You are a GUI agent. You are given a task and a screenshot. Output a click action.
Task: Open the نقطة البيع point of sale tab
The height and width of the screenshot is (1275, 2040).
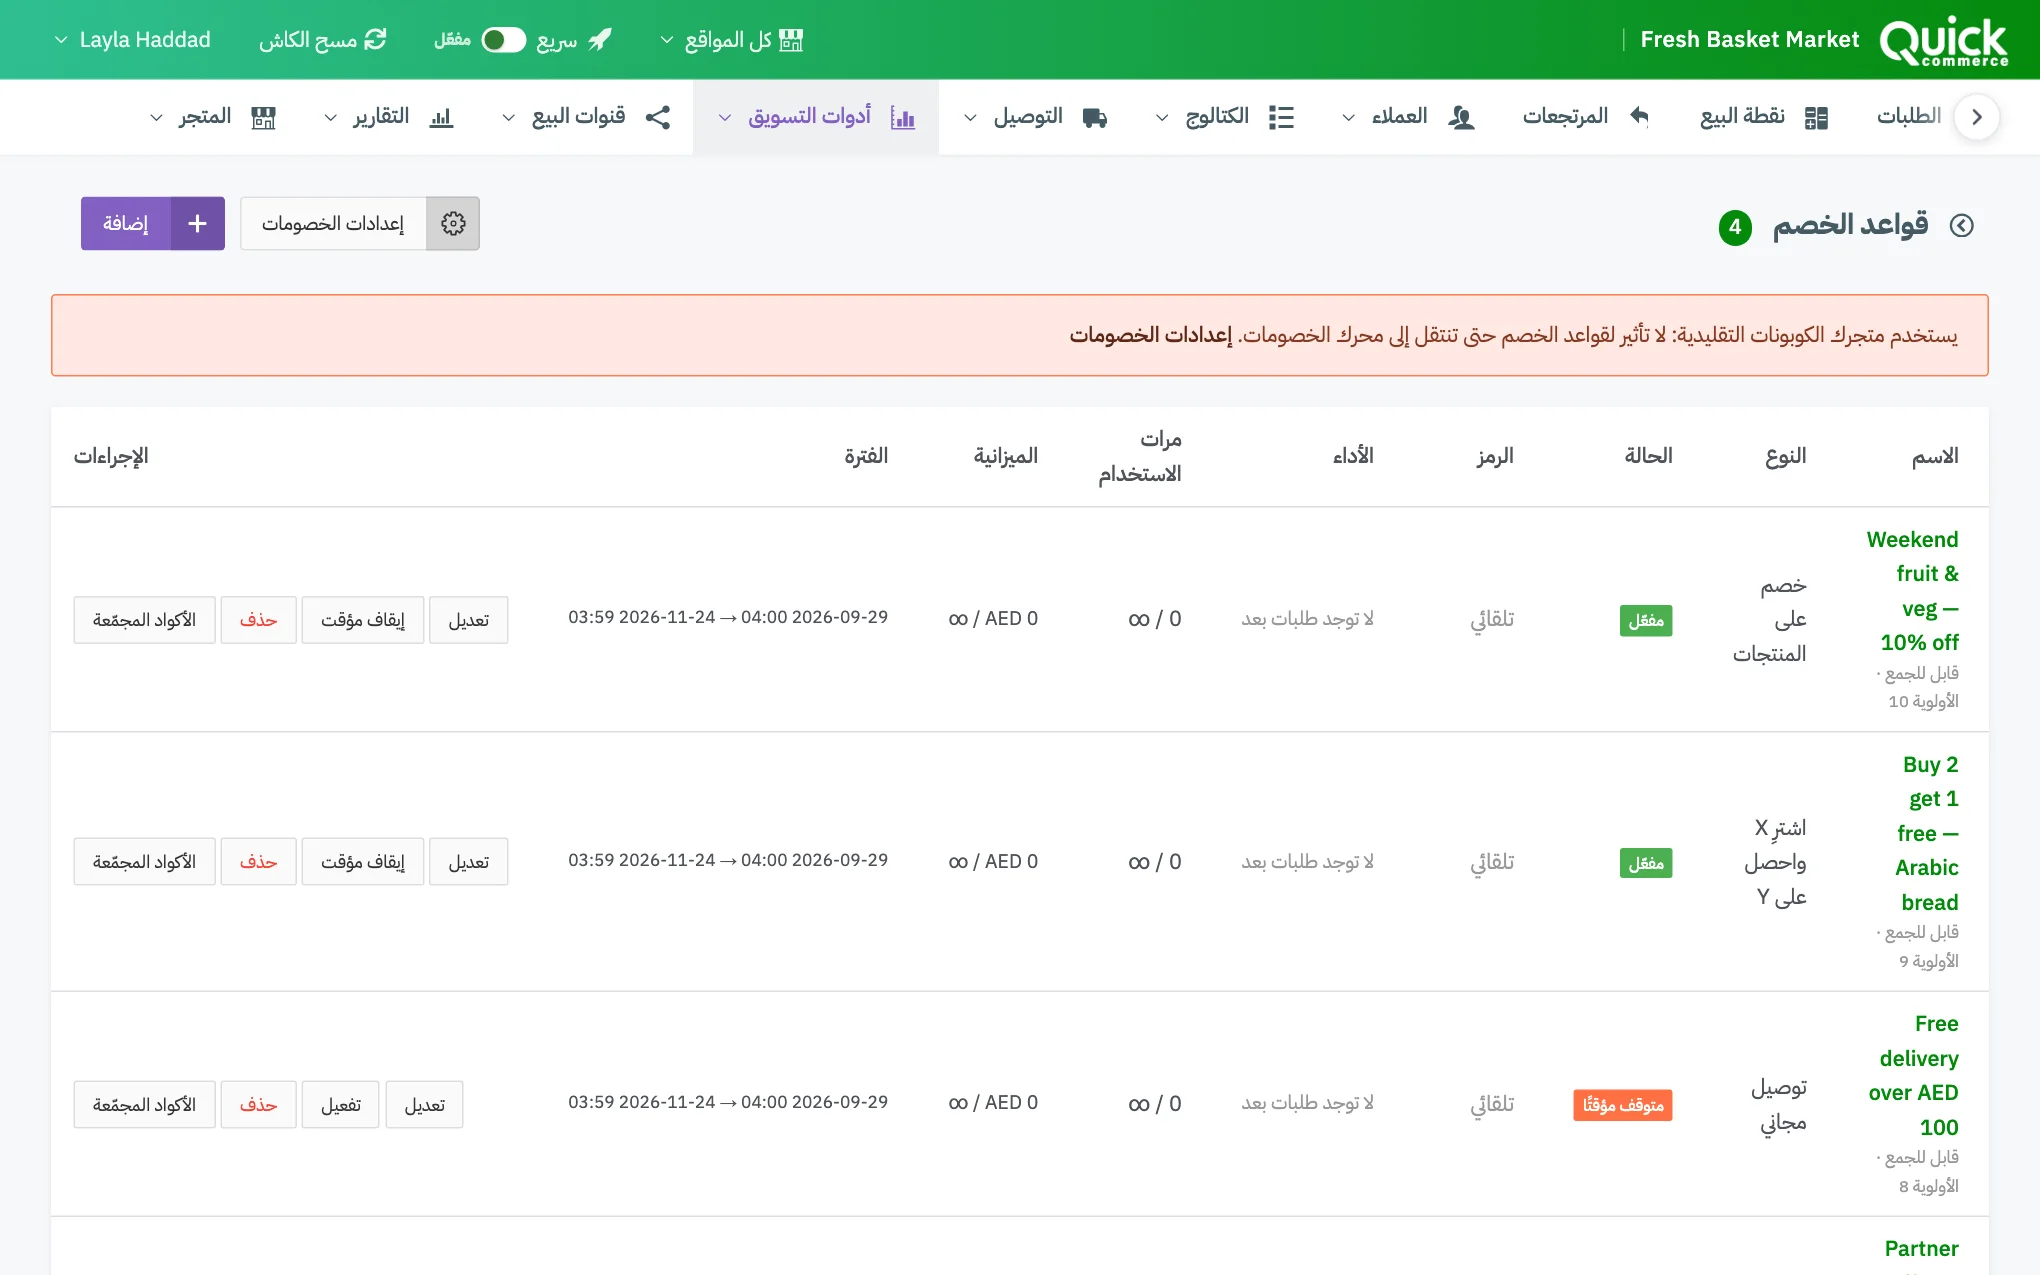1764,117
